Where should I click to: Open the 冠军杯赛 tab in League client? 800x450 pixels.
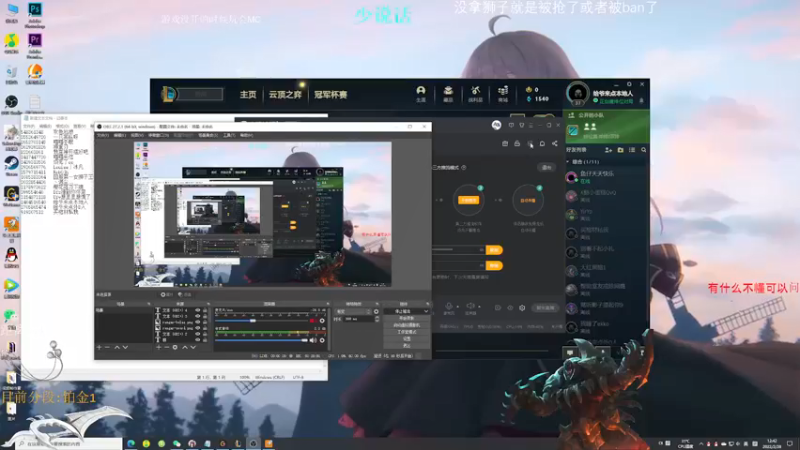[x=331, y=94]
